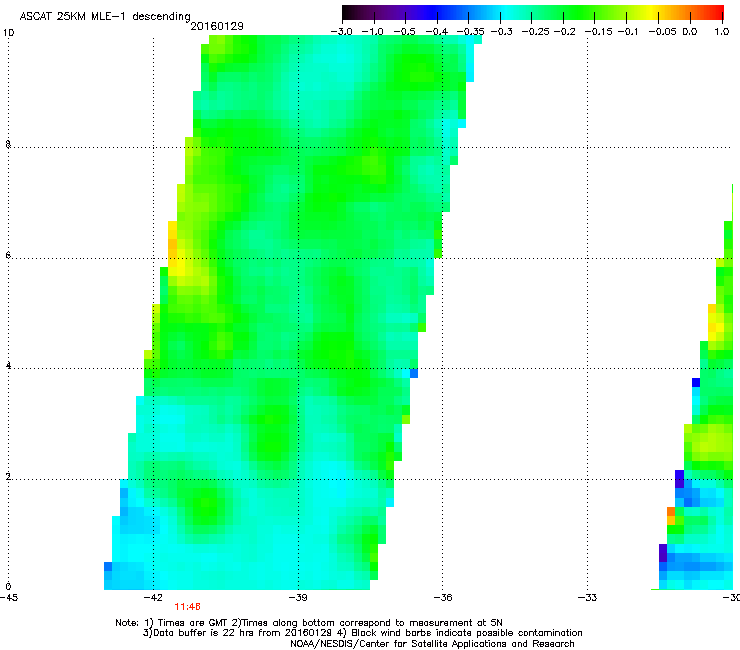The width and height of the screenshot is (740, 650).
Task: Click the longitude axis label '-42'
Action: [x=153, y=598]
